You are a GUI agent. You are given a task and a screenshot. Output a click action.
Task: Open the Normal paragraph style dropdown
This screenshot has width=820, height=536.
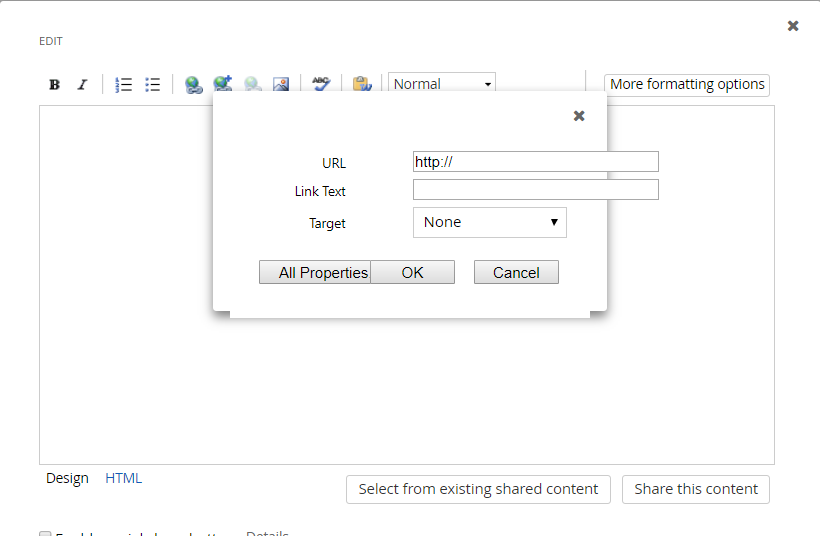[442, 84]
